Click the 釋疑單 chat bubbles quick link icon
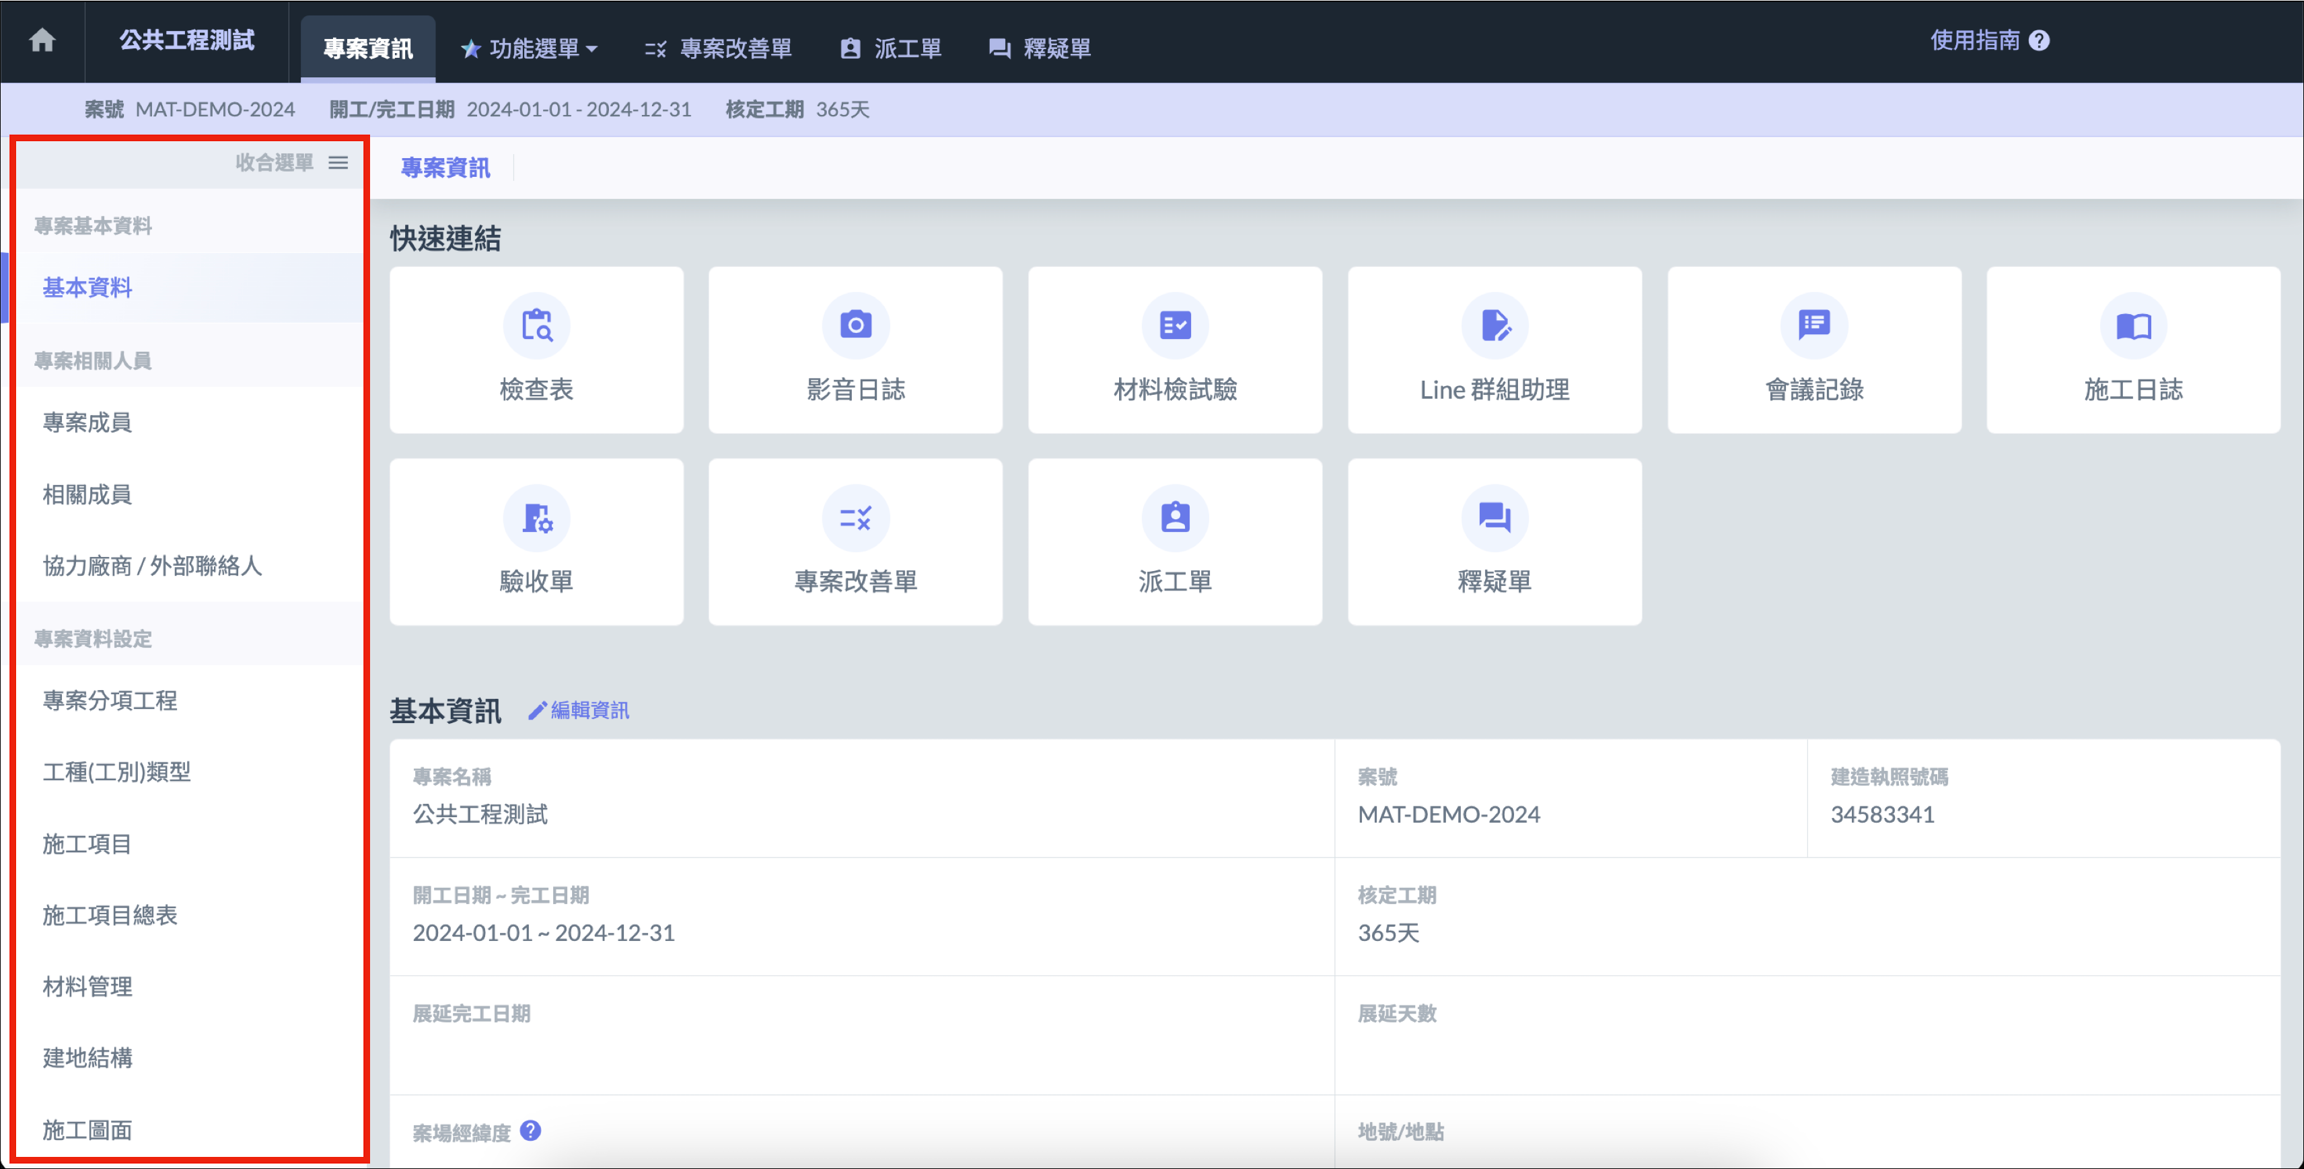Viewport: 2304px width, 1169px height. tap(1494, 518)
